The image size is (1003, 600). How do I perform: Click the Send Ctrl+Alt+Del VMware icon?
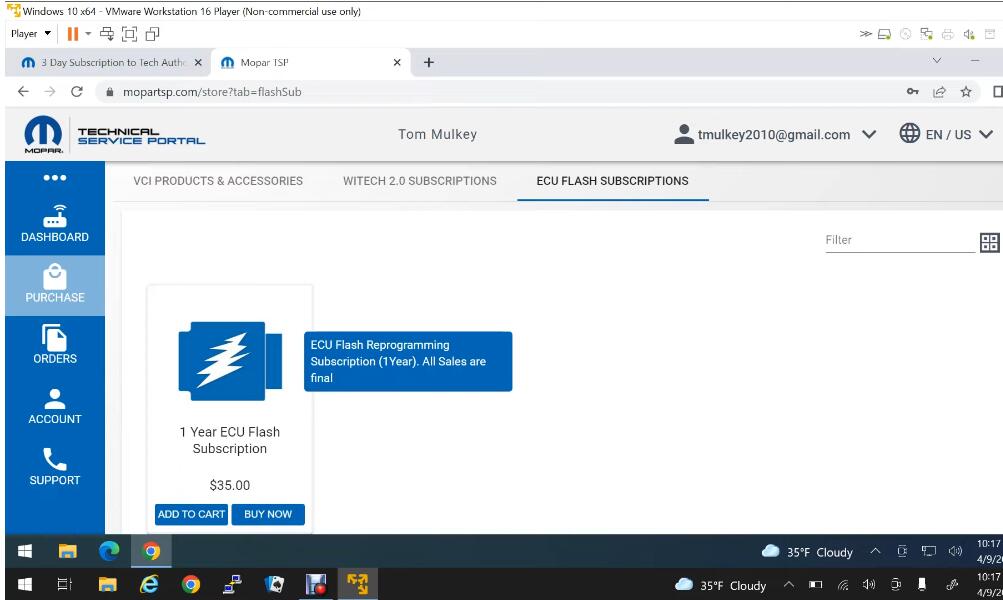click(x=107, y=34)
